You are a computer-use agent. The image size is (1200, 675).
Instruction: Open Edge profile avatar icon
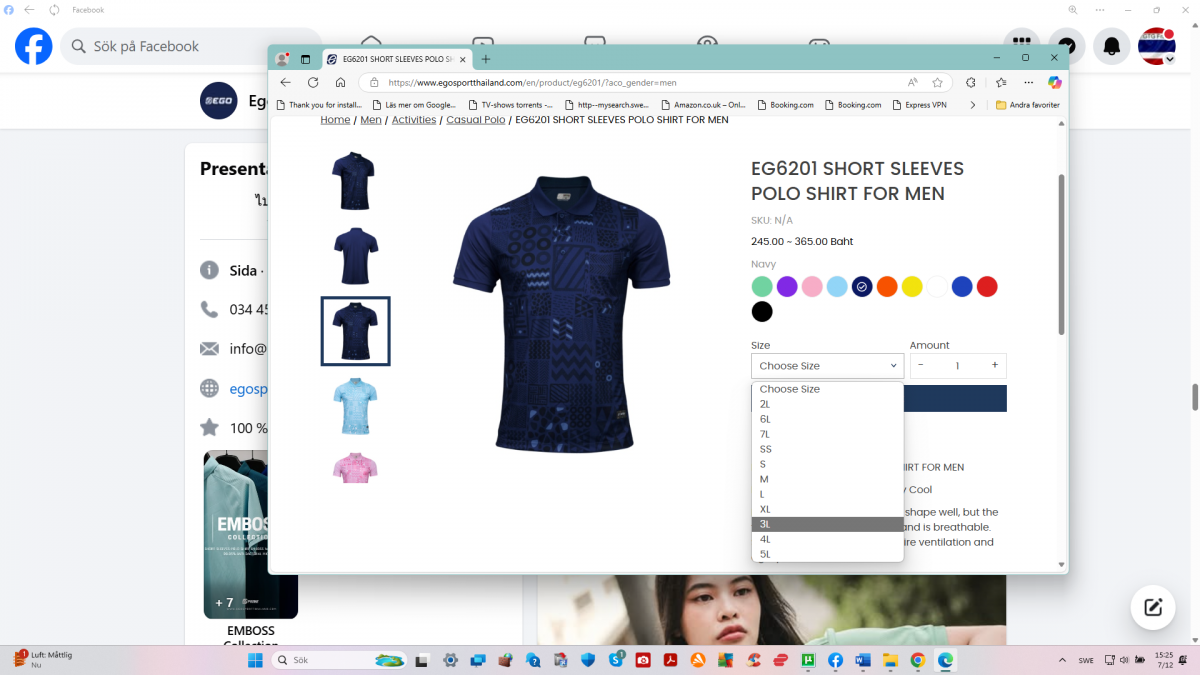(x=283, y=59)
